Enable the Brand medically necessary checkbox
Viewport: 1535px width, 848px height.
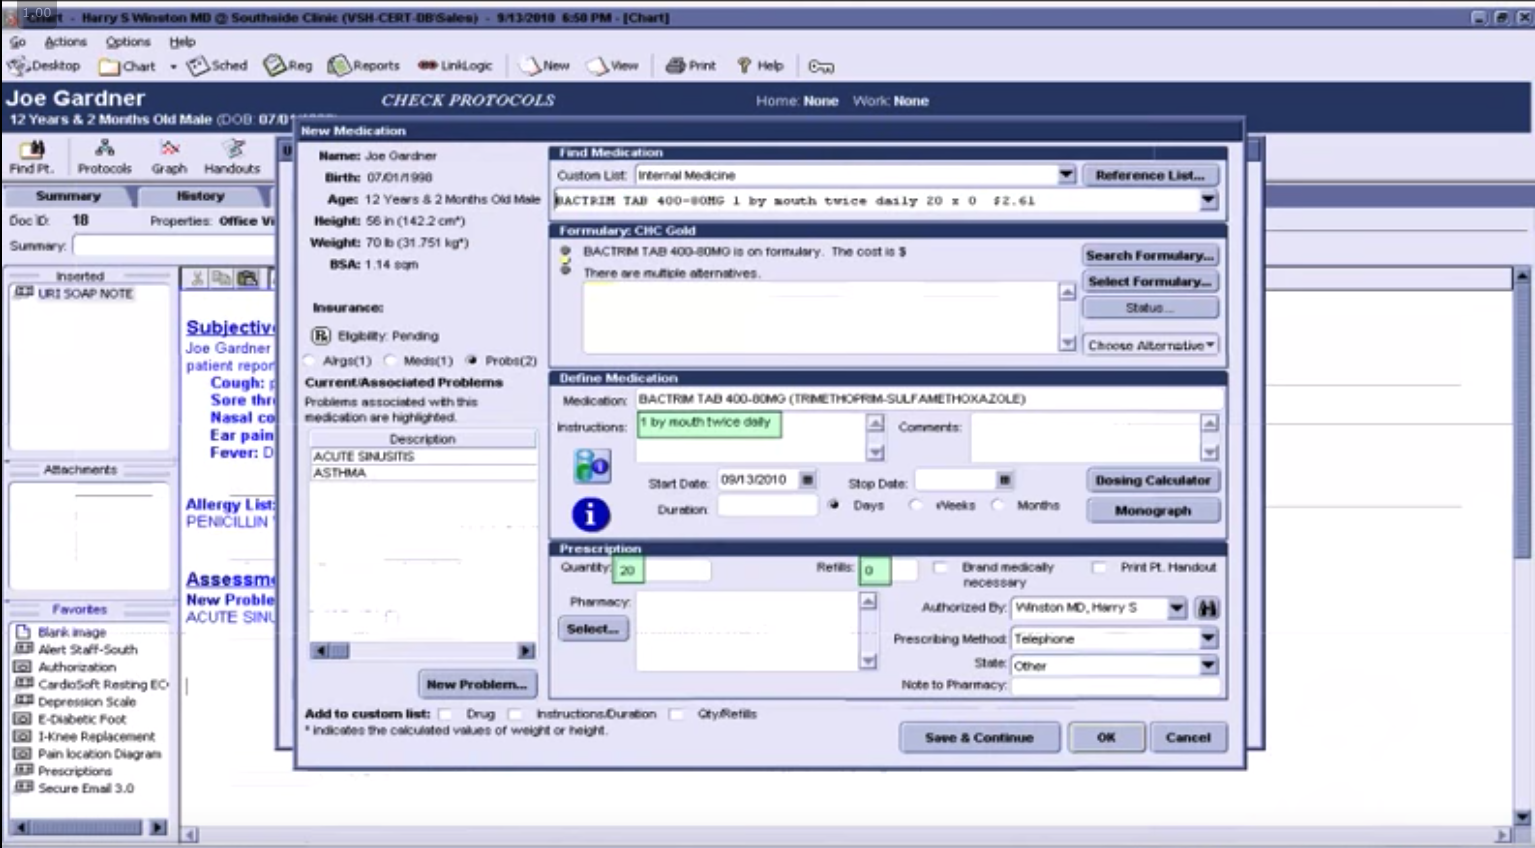(938, 566)
